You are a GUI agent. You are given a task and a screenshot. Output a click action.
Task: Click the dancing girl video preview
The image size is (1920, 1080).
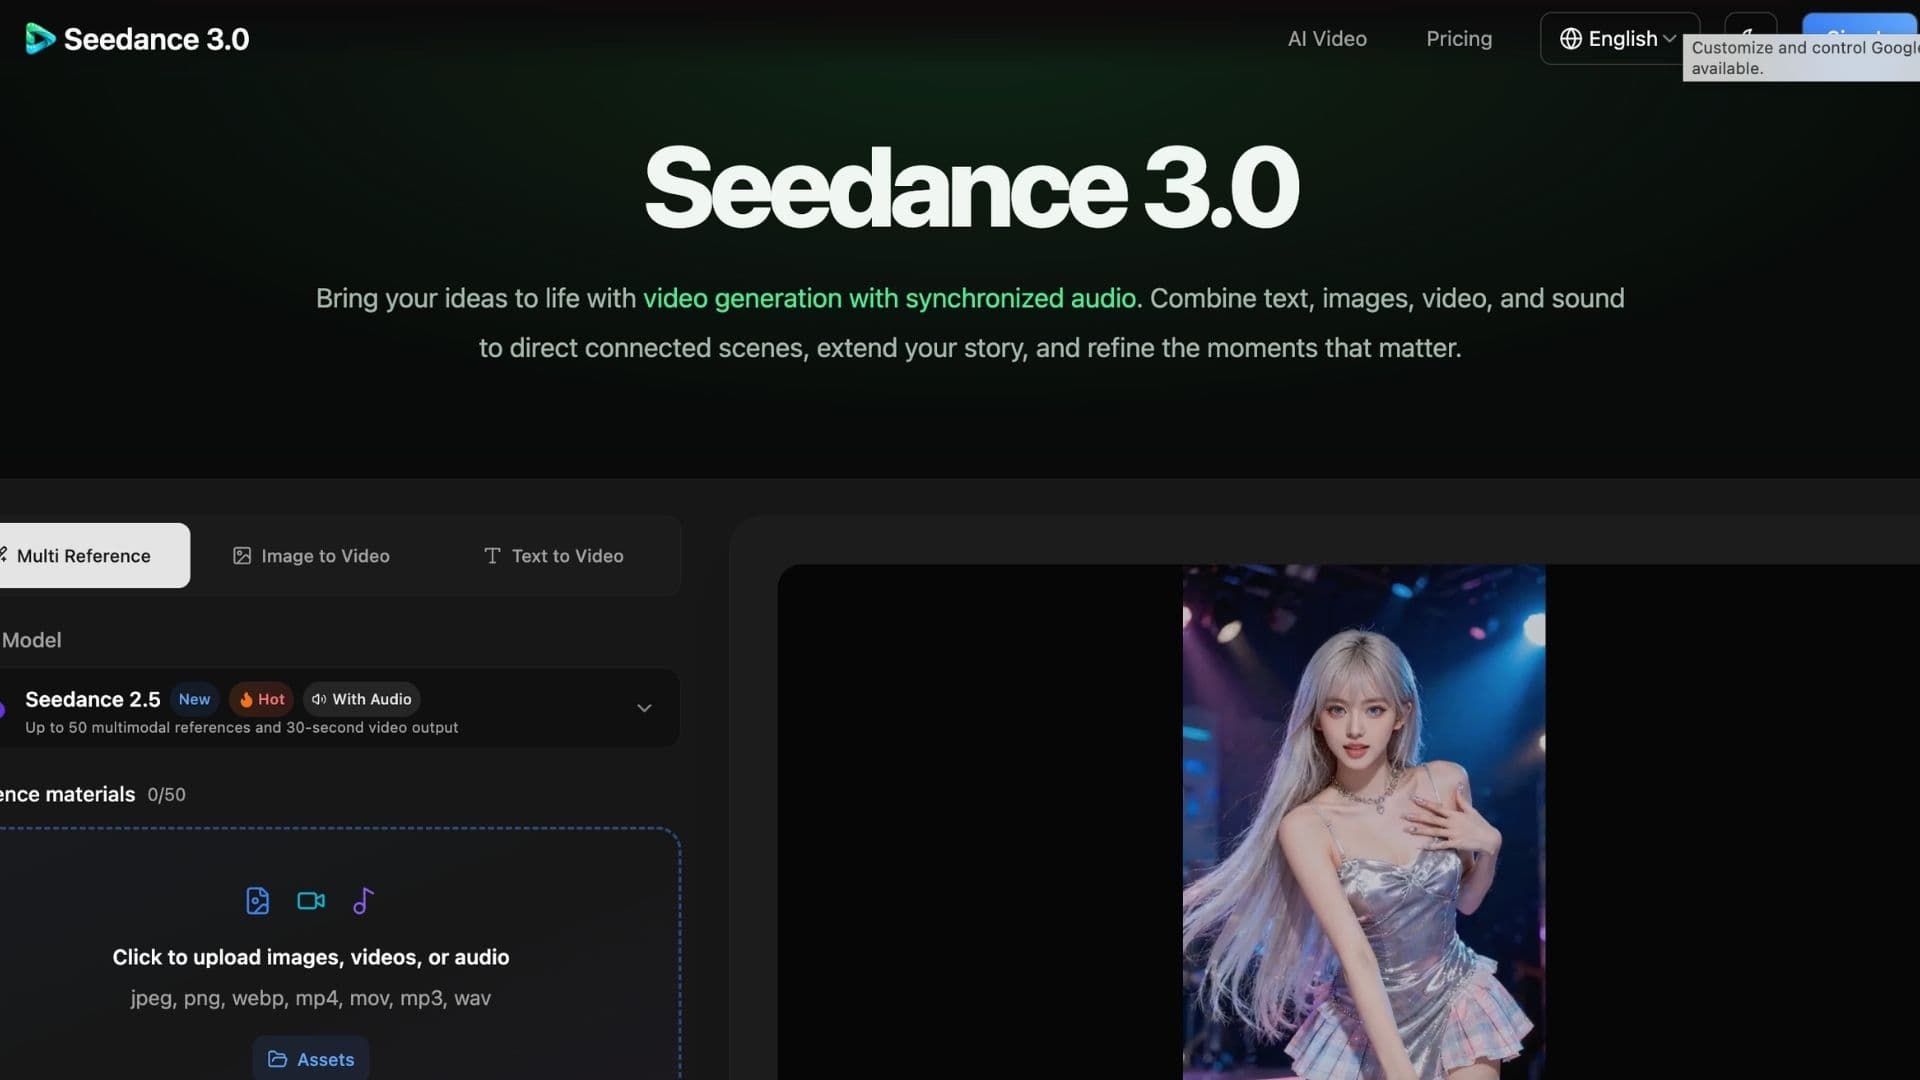(x=1364, y=822)
